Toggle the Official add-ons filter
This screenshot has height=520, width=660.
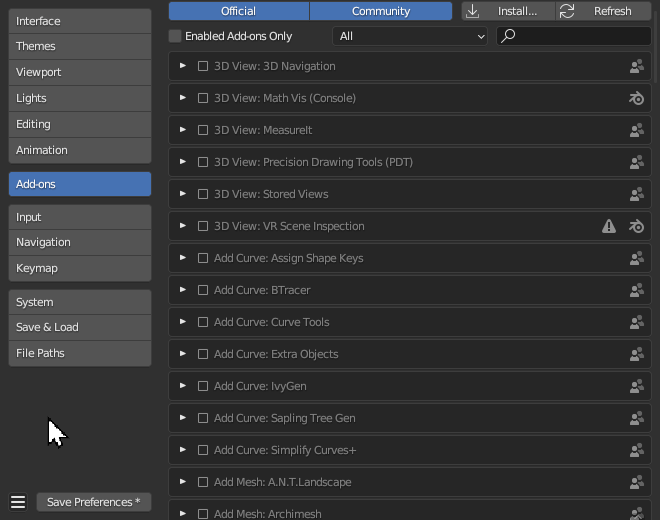pos(239,11)
